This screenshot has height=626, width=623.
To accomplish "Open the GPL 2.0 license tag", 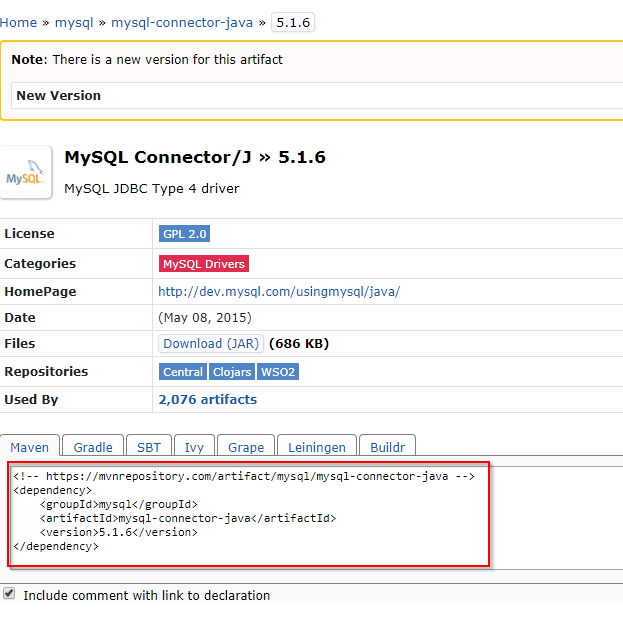I will tap(185, 234).
